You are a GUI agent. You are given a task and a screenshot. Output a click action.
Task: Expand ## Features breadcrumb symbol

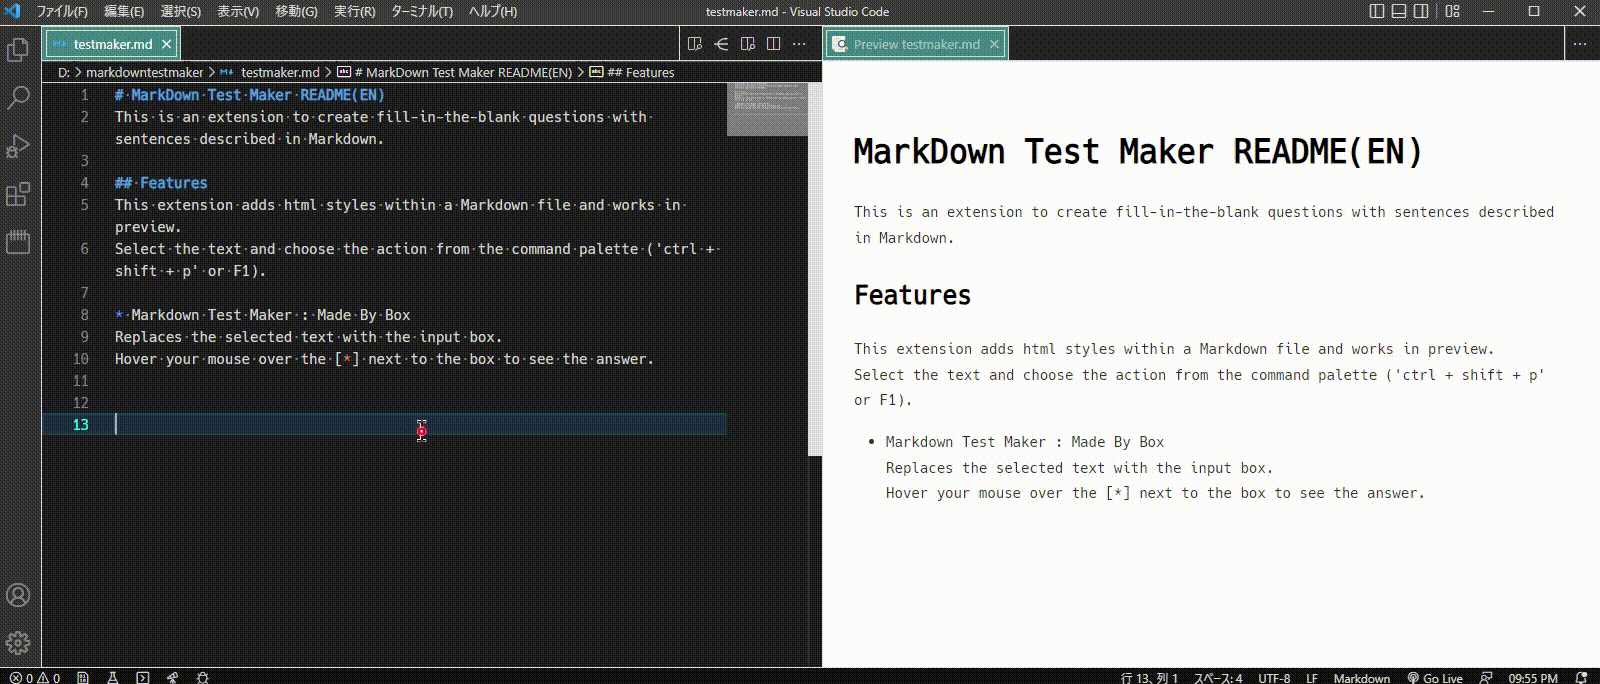(x=632, y=72)
